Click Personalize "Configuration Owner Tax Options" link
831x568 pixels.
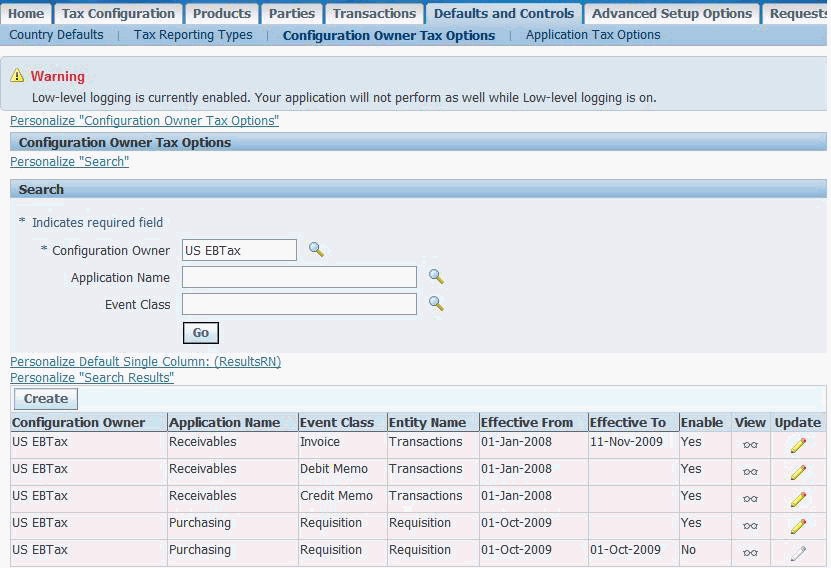[144, 121]
